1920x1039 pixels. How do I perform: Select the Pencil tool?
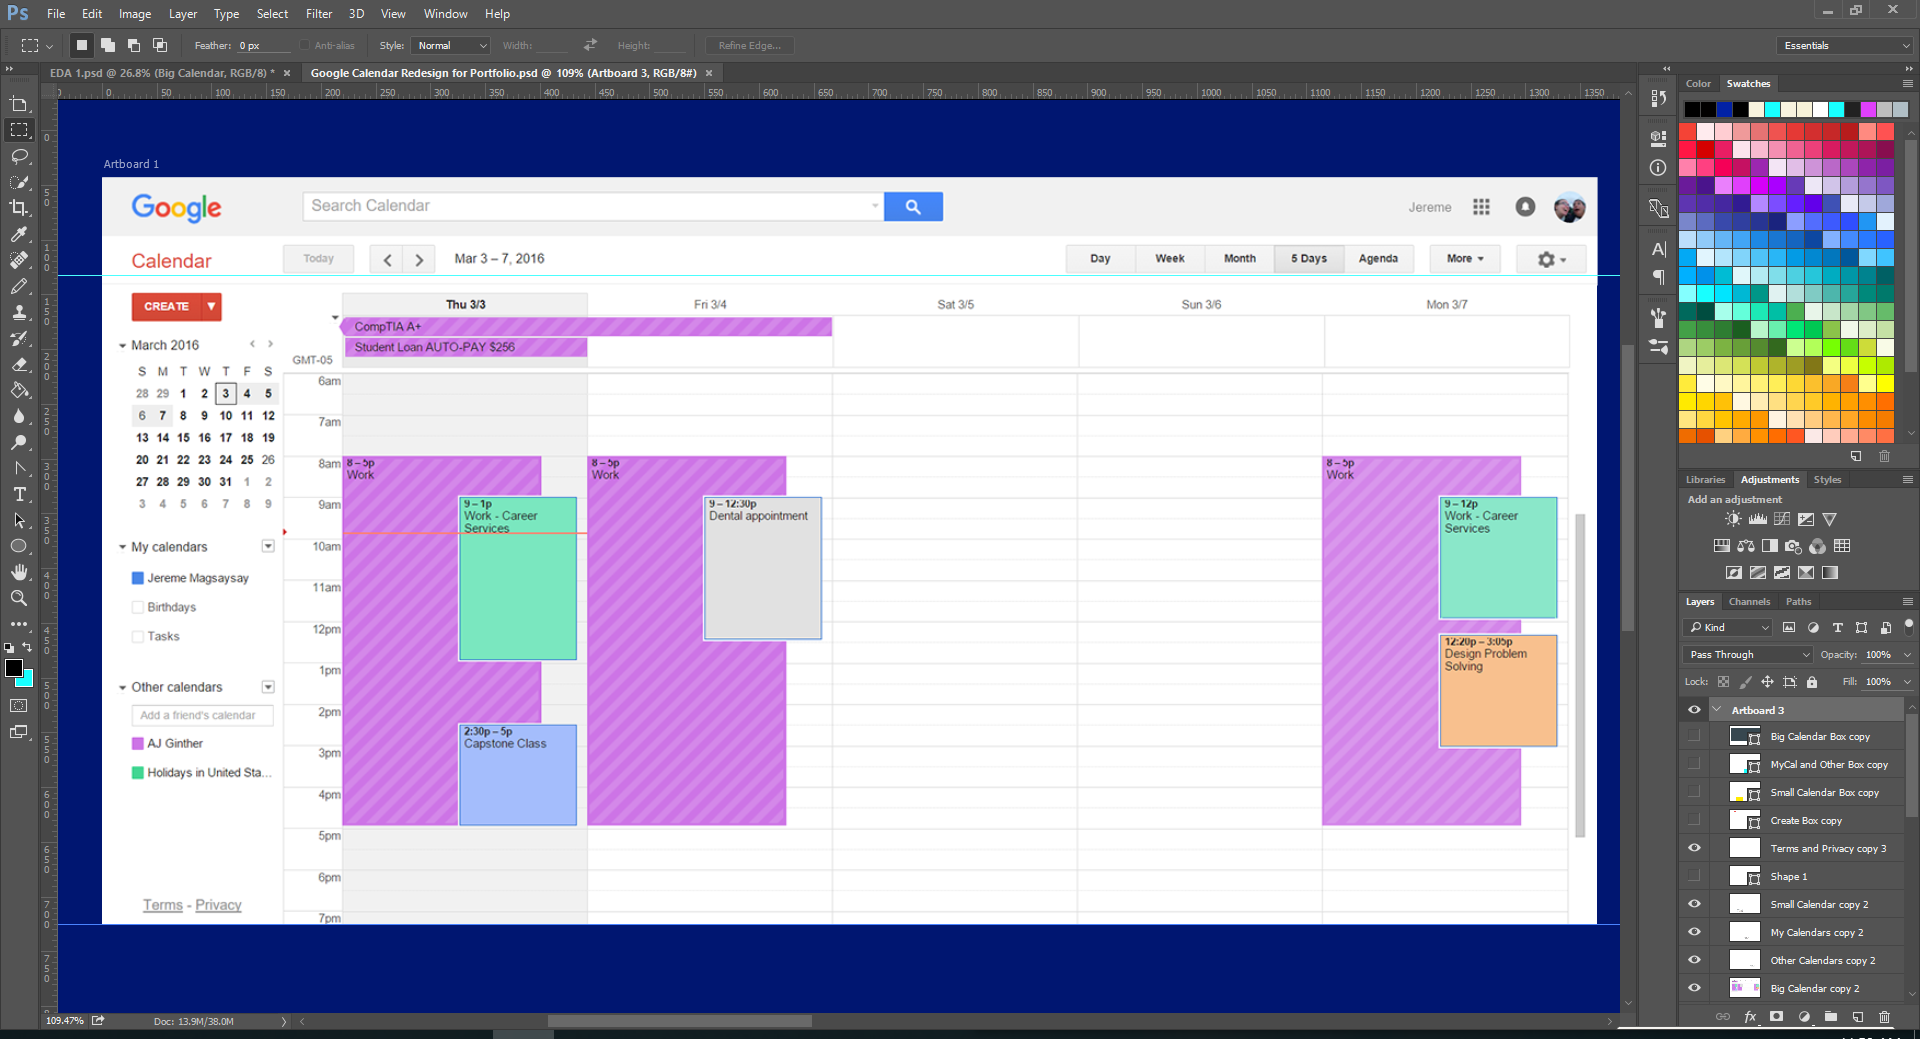[x=19, y=286]
